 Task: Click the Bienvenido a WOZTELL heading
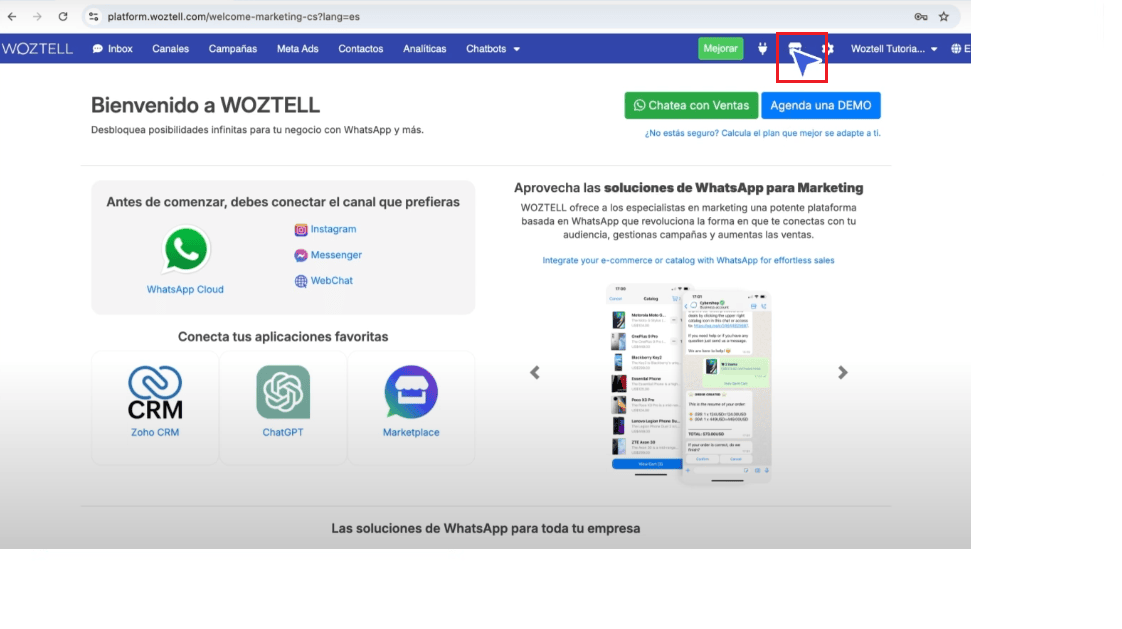pyautogui.click(x=205, y=105)
